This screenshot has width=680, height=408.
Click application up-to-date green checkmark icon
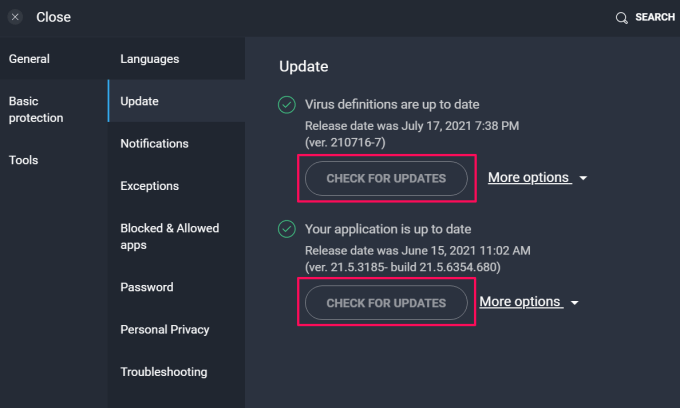coord(287,229)
